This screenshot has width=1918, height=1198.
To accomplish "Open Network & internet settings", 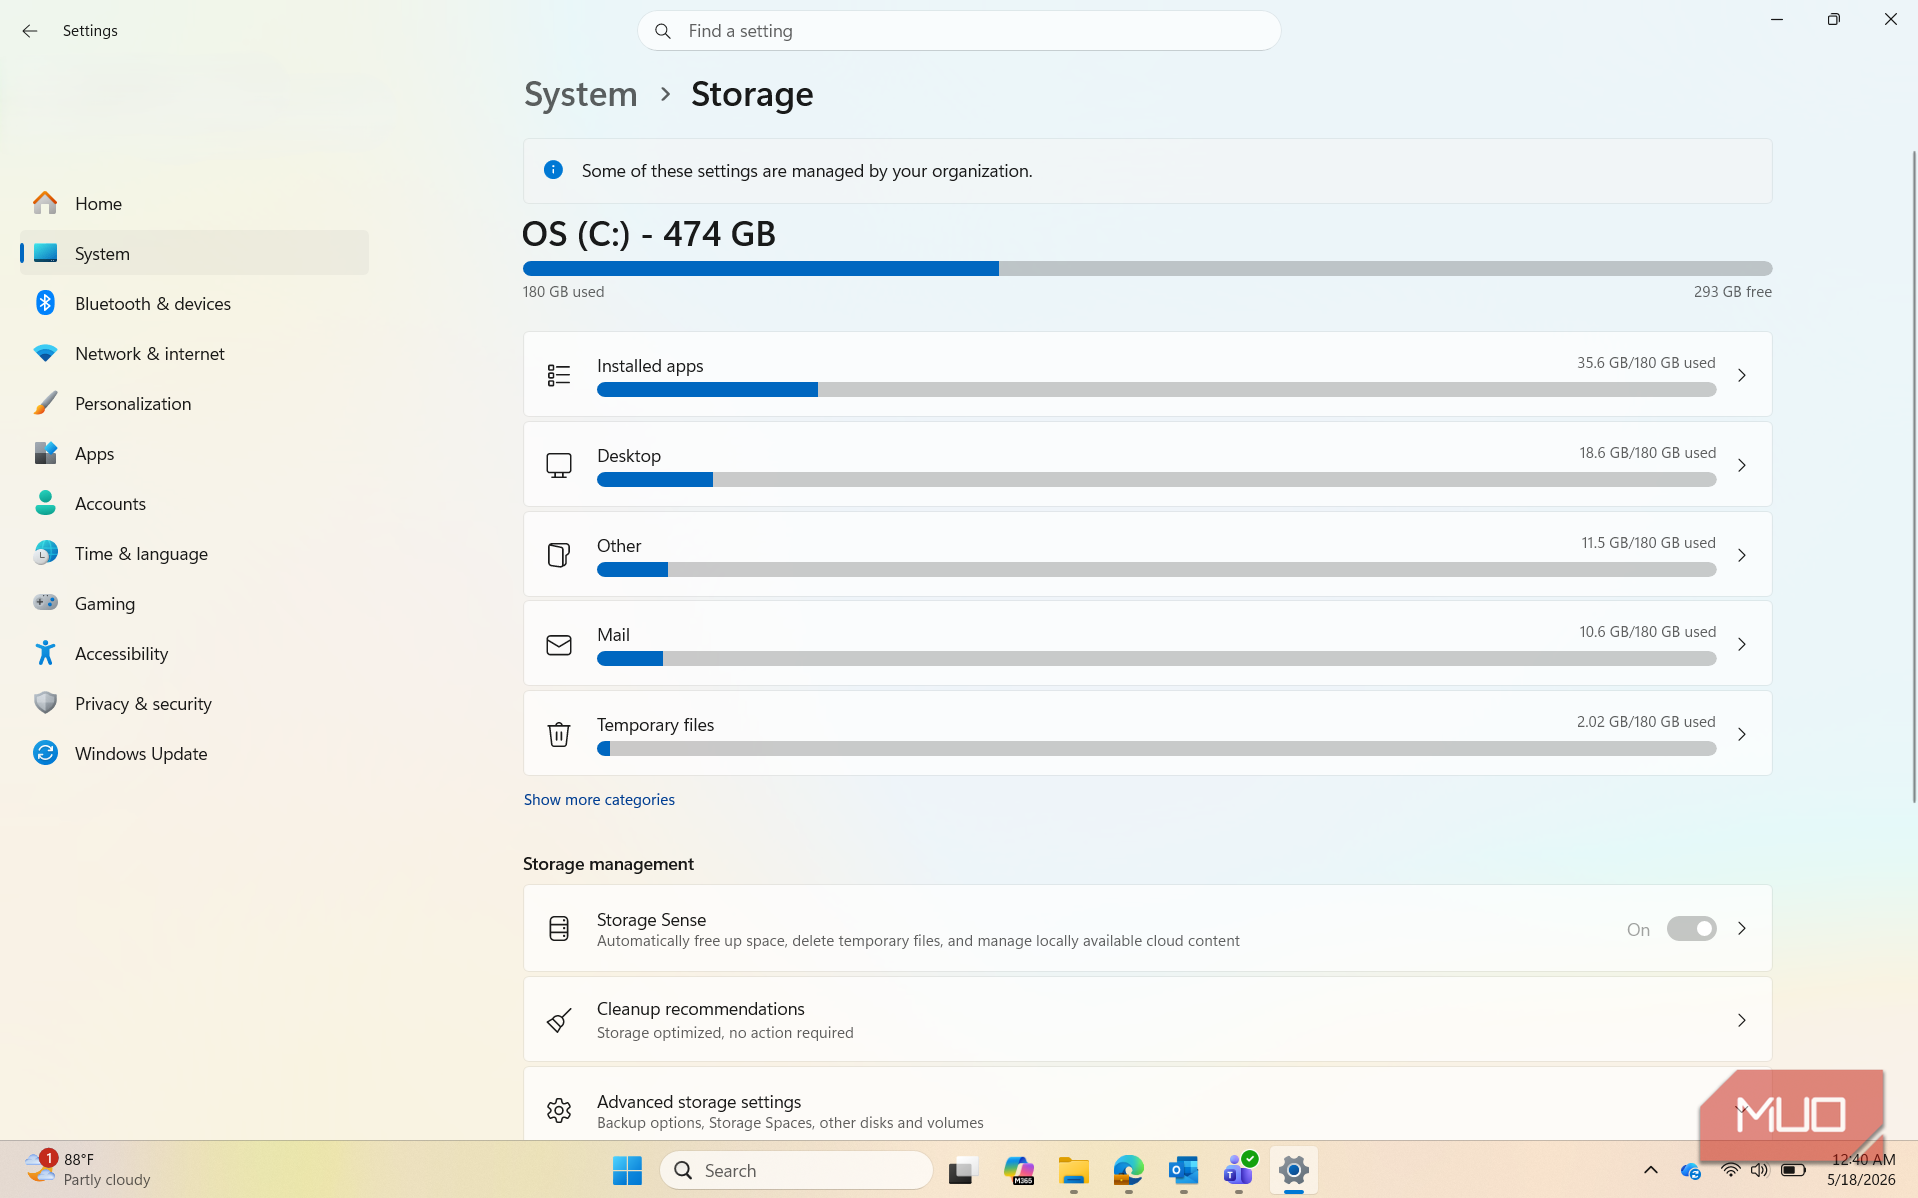I will (x=194, y=353).
